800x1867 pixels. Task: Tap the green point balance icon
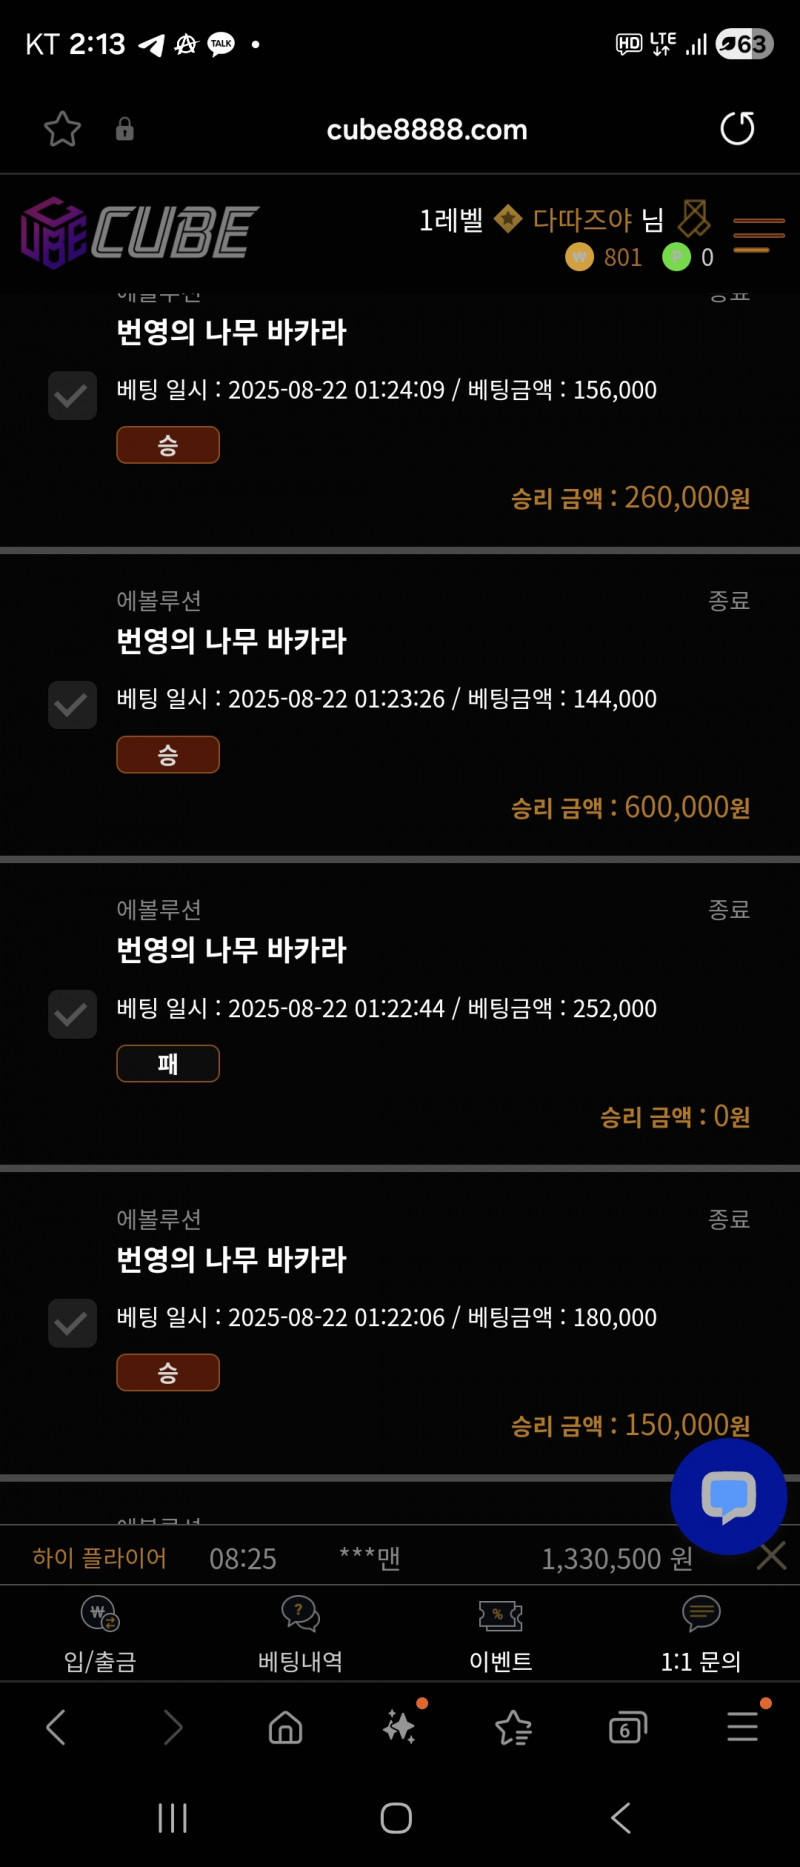pos(677,257)
